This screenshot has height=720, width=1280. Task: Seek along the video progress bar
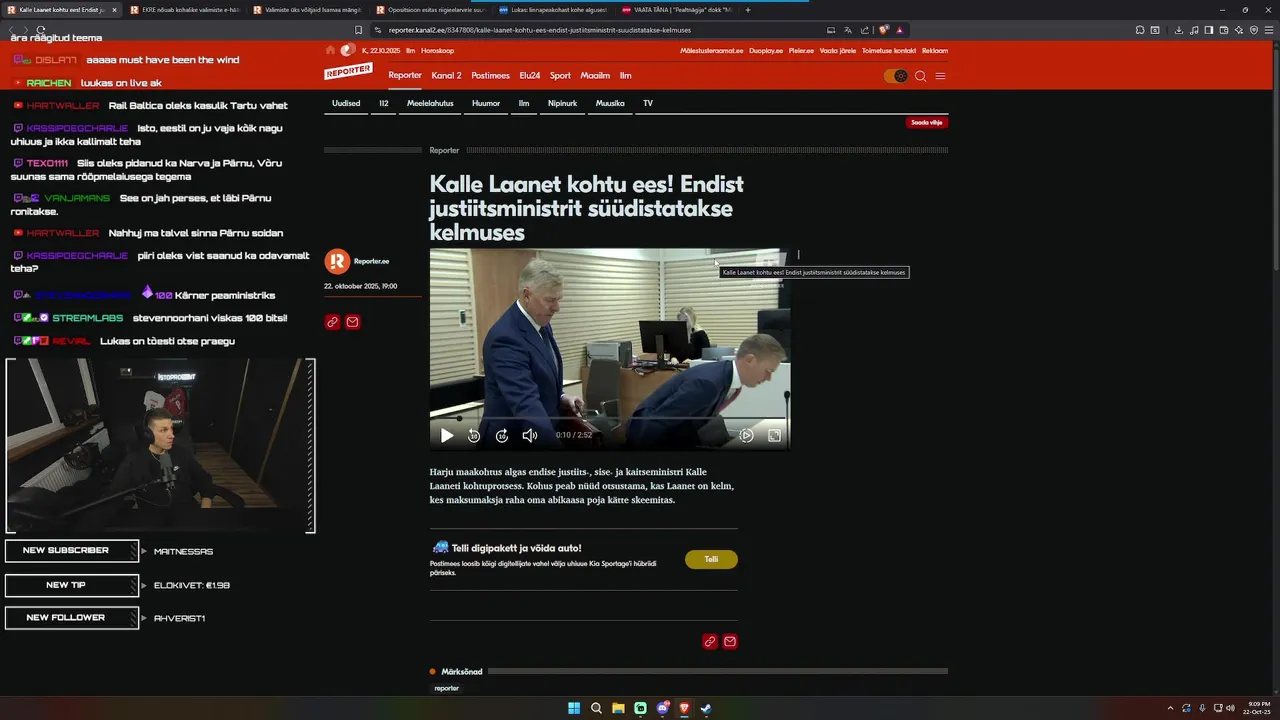coord(610,418)
